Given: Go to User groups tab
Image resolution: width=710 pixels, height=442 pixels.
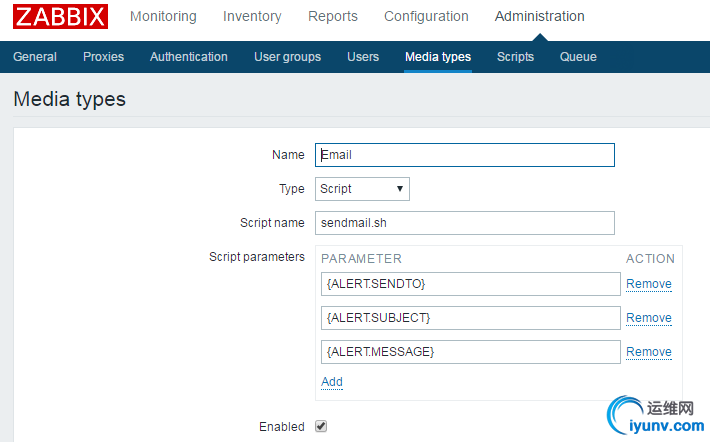Looking at the screenshot, I should point(287,57).
